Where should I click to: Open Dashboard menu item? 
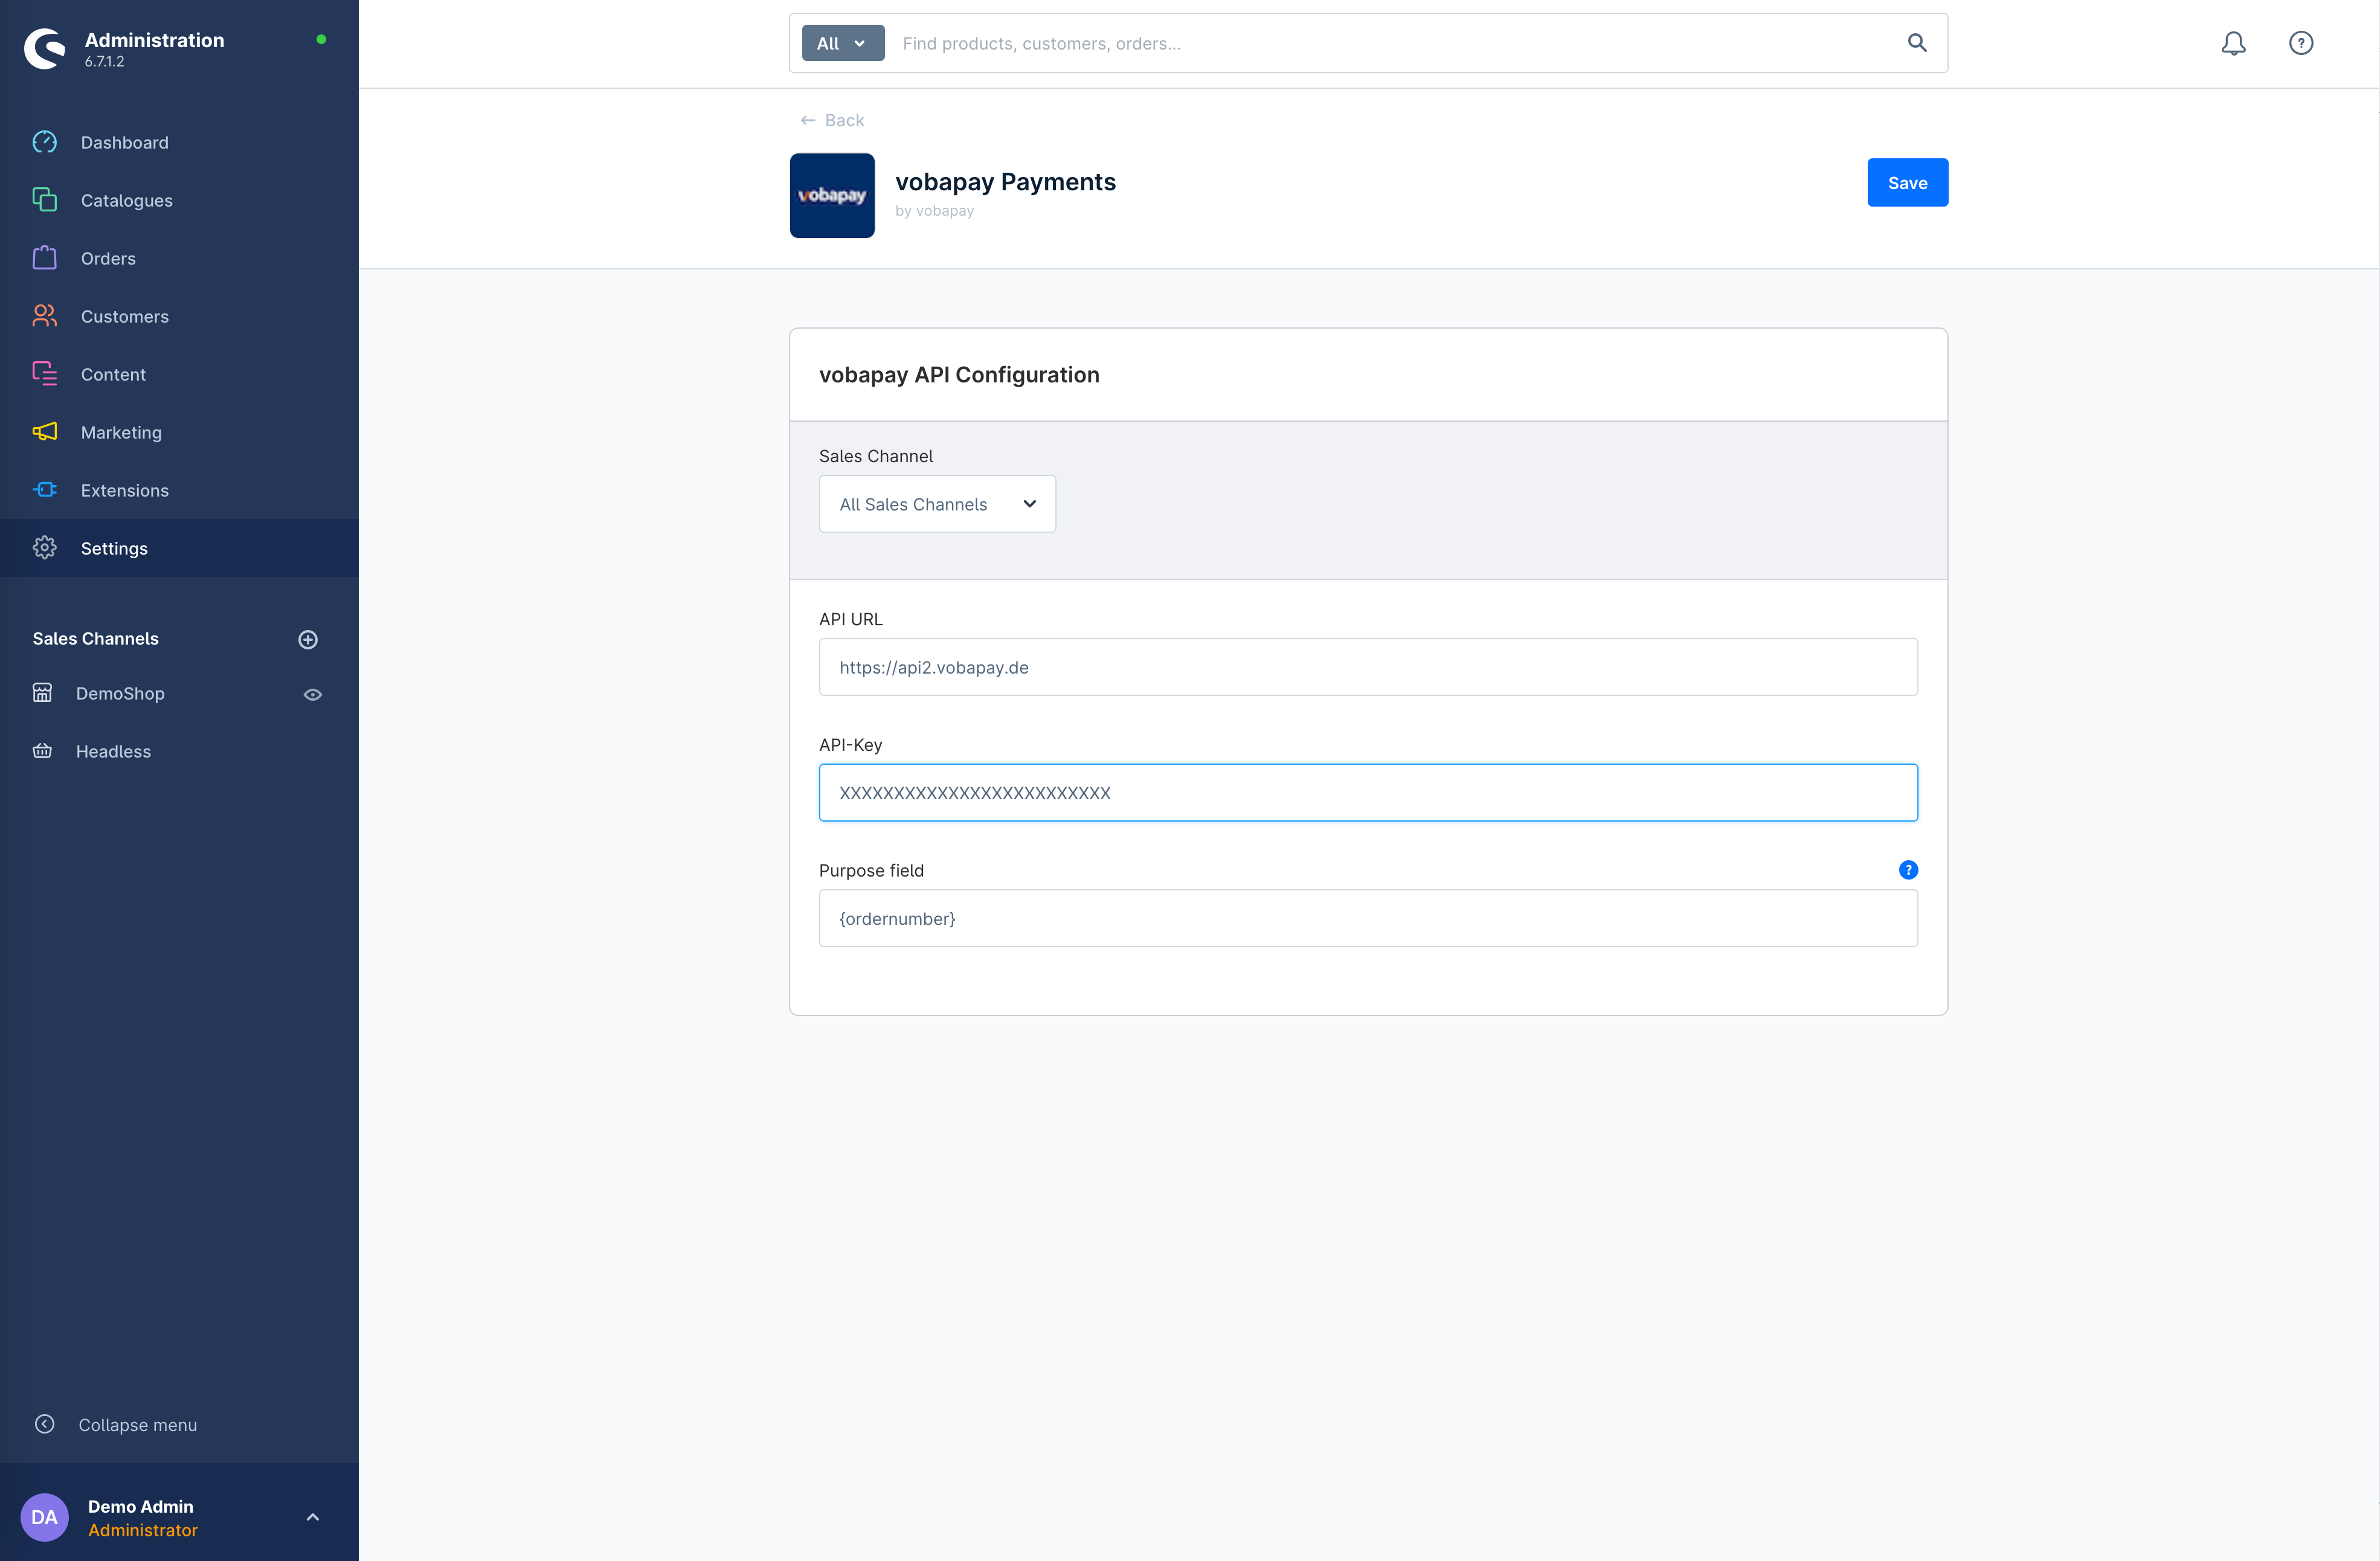point(179,142)
